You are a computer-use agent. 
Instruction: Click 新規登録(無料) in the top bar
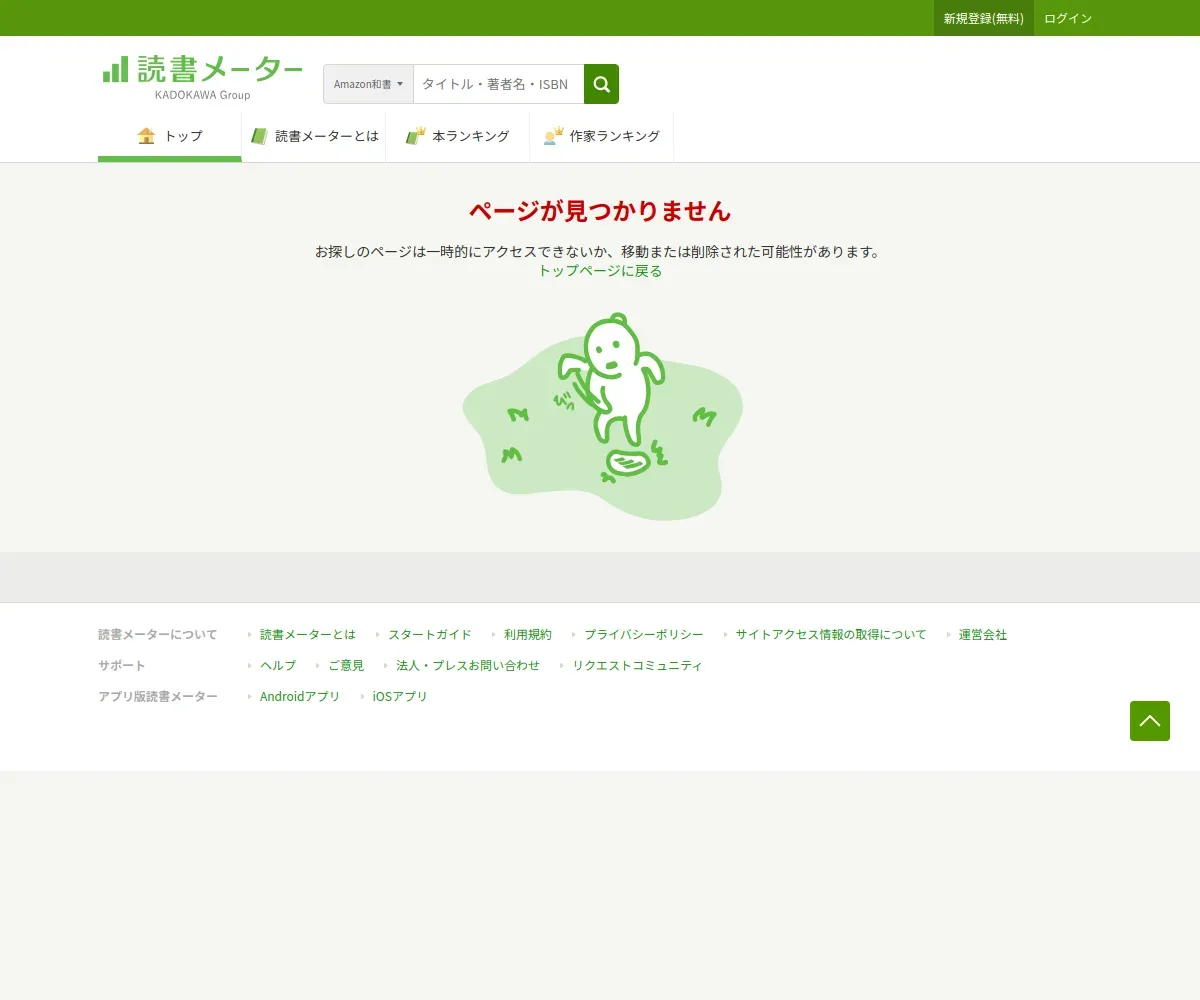point(984,18)
